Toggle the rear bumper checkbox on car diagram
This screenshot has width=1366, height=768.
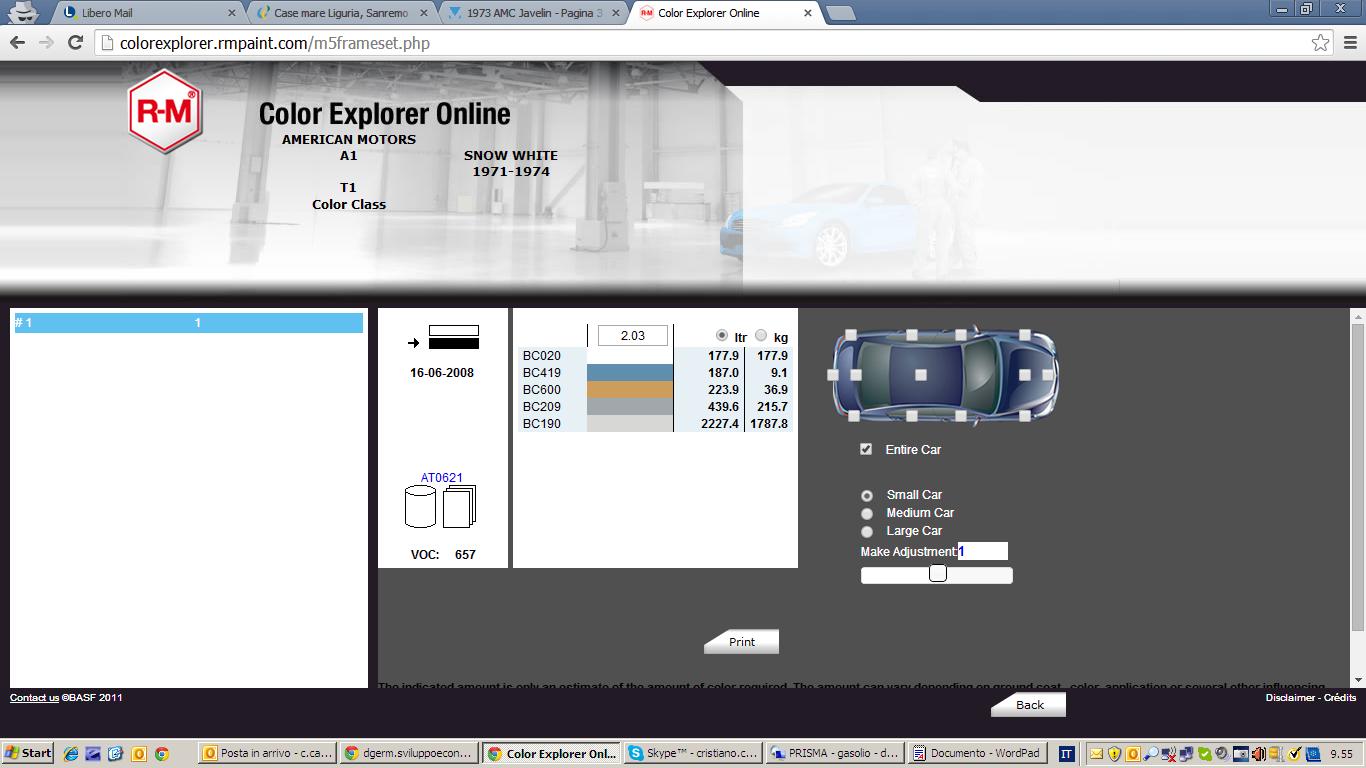833,375
